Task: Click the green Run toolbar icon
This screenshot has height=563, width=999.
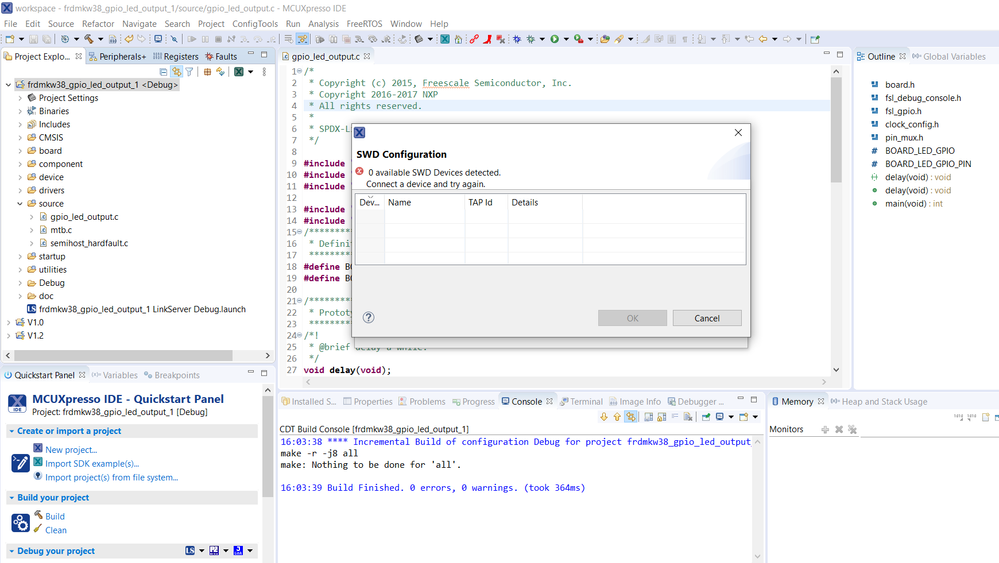Action: click(x=555, y=39)
